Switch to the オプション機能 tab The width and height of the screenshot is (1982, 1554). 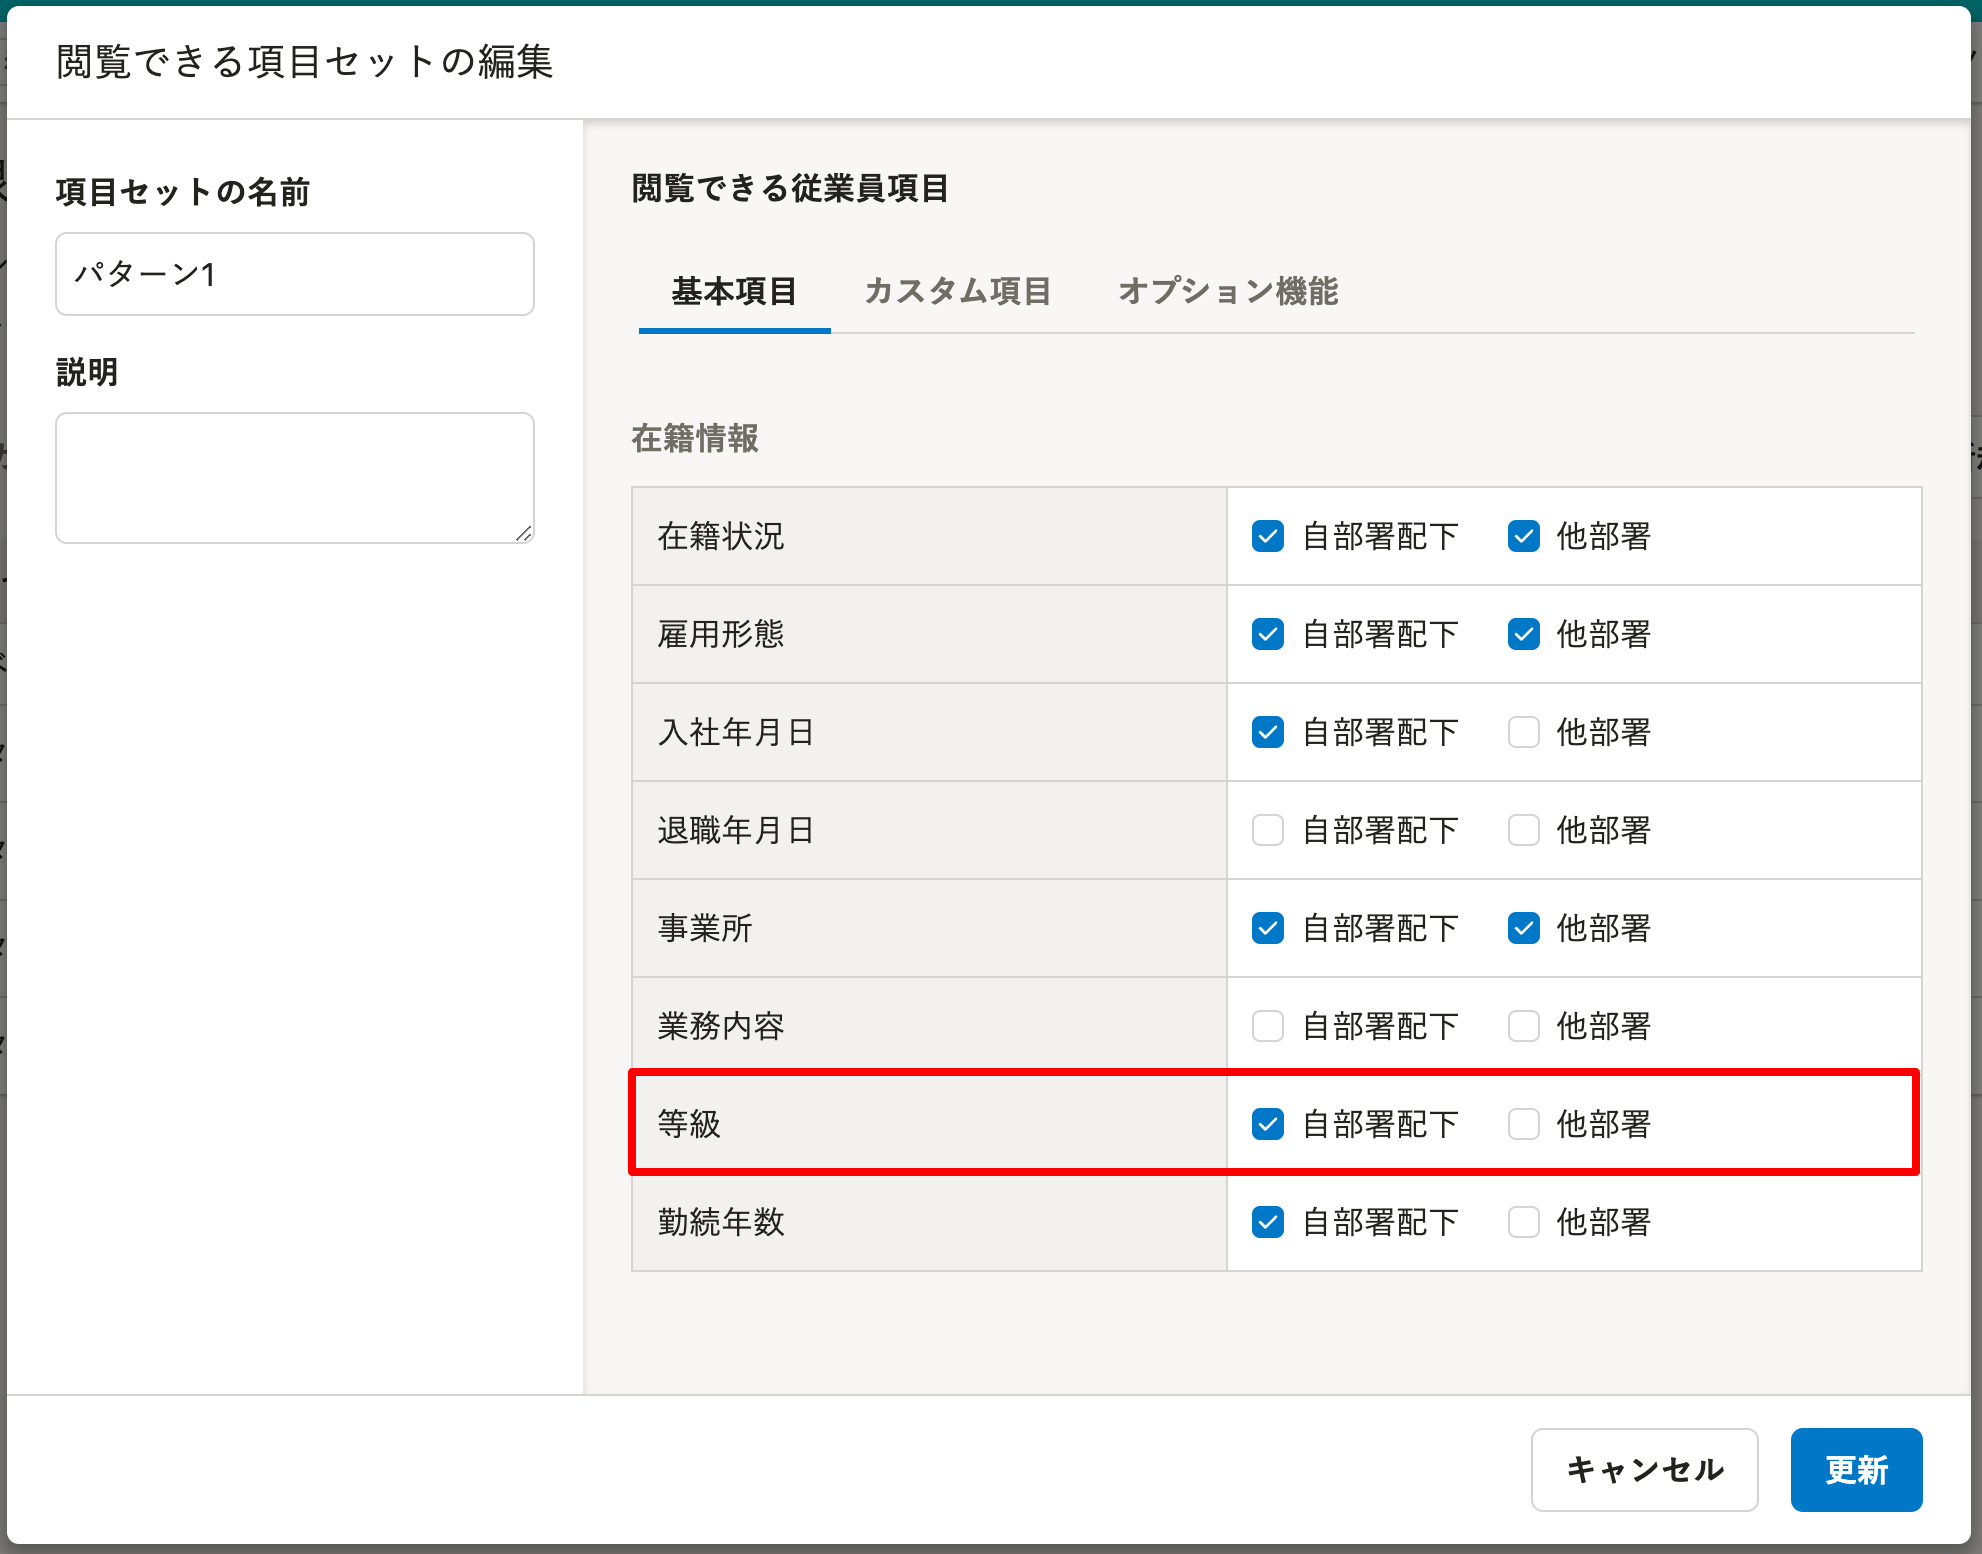click(1228, 291)
